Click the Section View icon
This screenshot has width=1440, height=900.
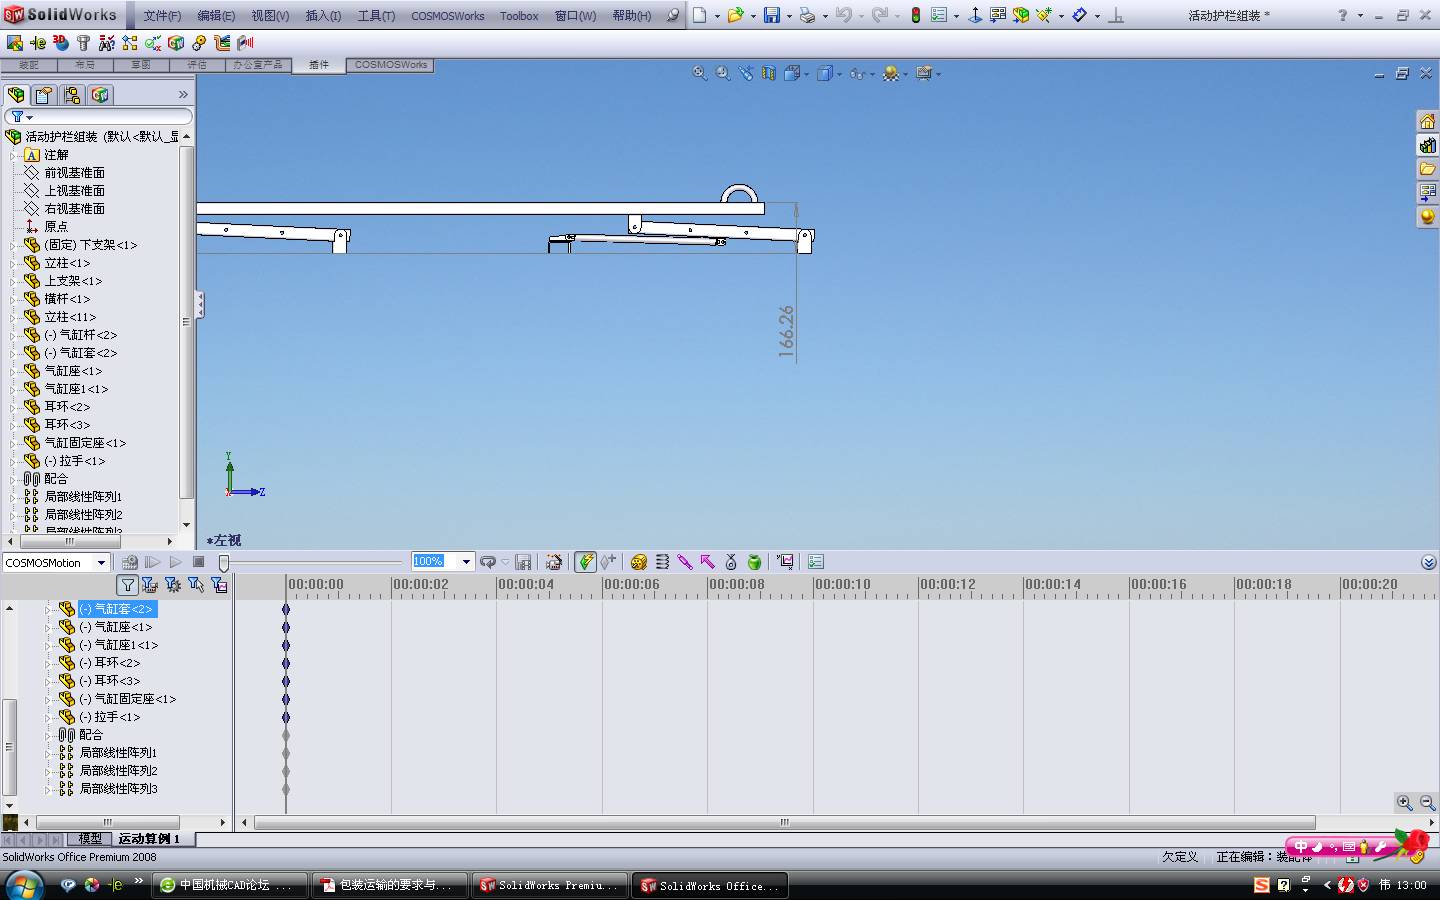[769, 73]
